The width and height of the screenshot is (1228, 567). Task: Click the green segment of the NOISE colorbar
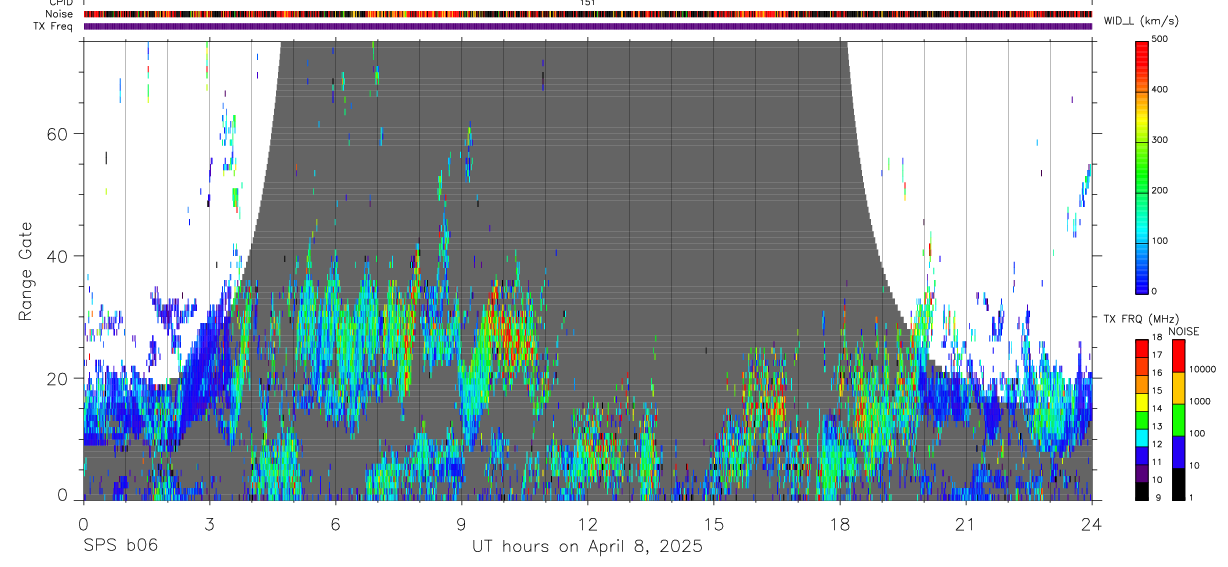1179,420
